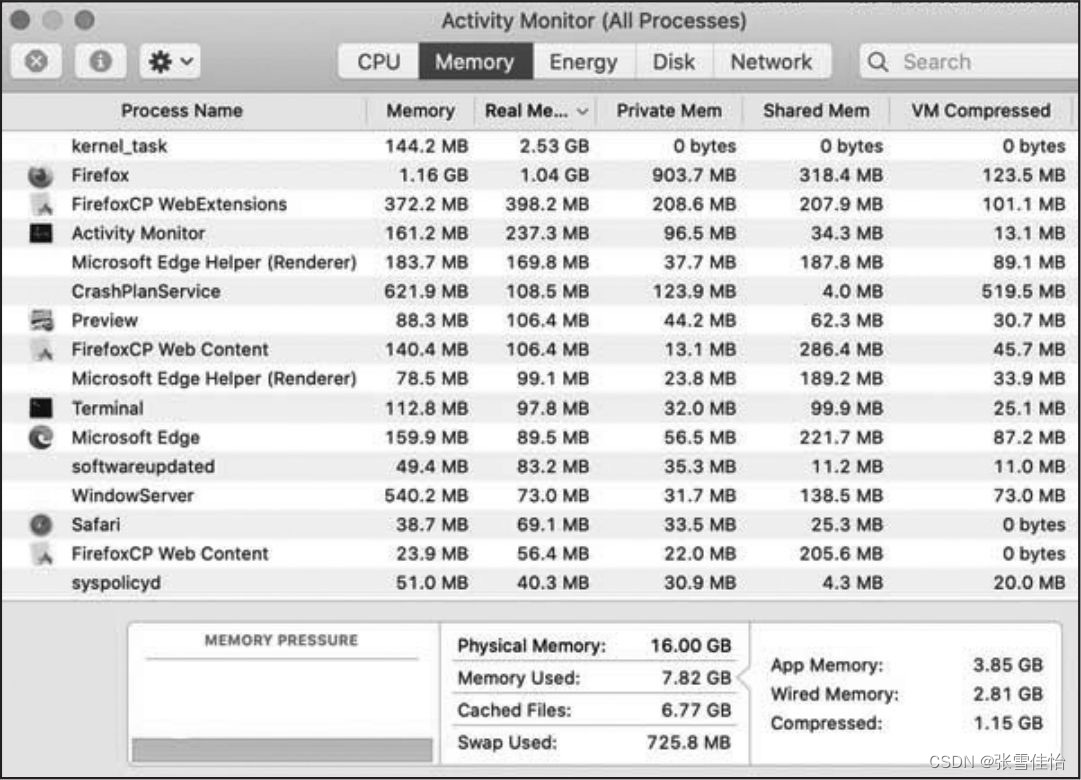Sort by Private Mem column header

click(x=669, y=111)
